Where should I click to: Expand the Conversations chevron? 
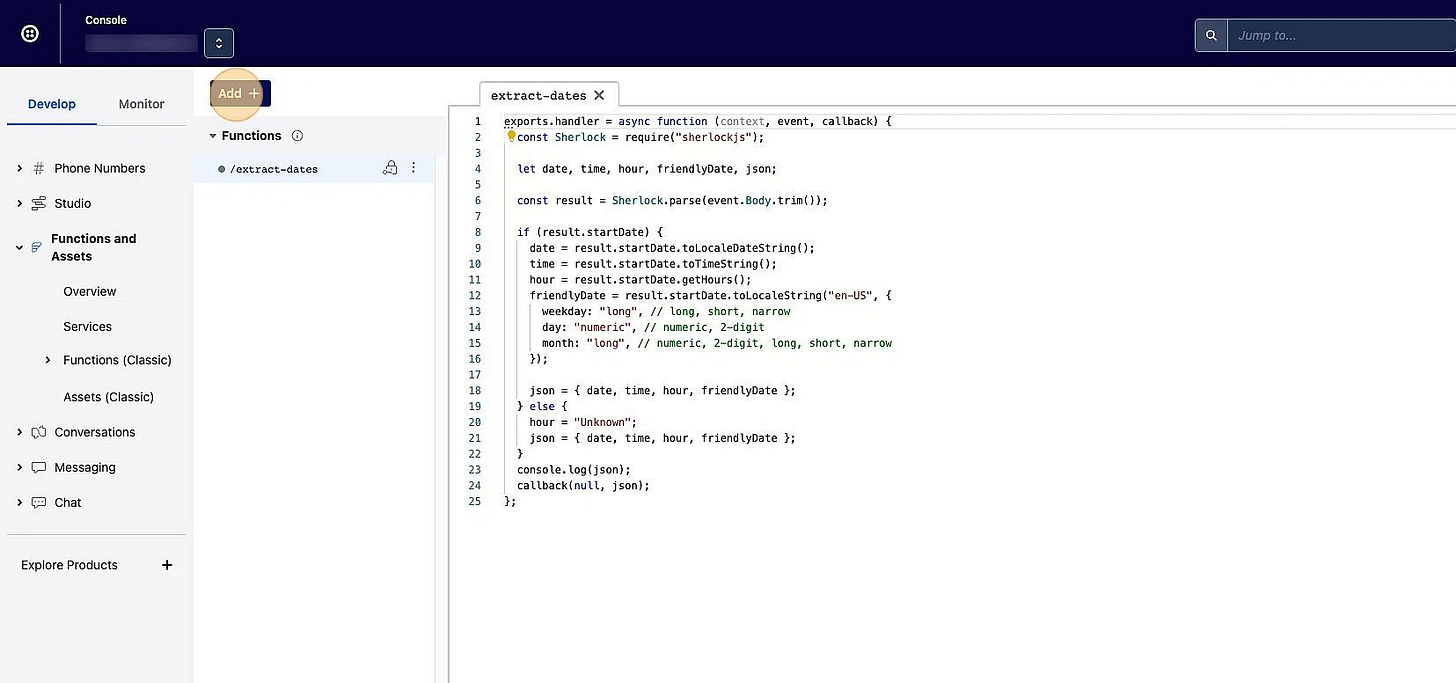click(x=20, y=432)
